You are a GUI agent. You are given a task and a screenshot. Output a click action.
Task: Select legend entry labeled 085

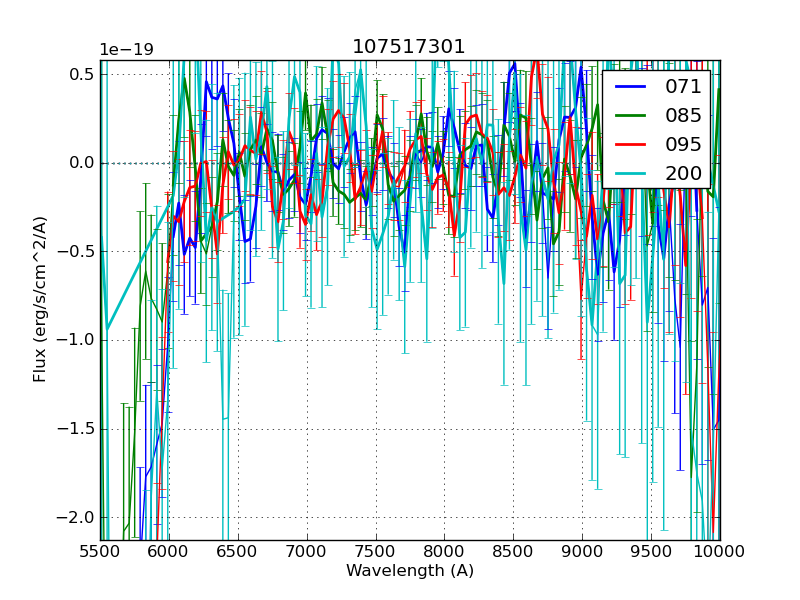click(683, 115)
